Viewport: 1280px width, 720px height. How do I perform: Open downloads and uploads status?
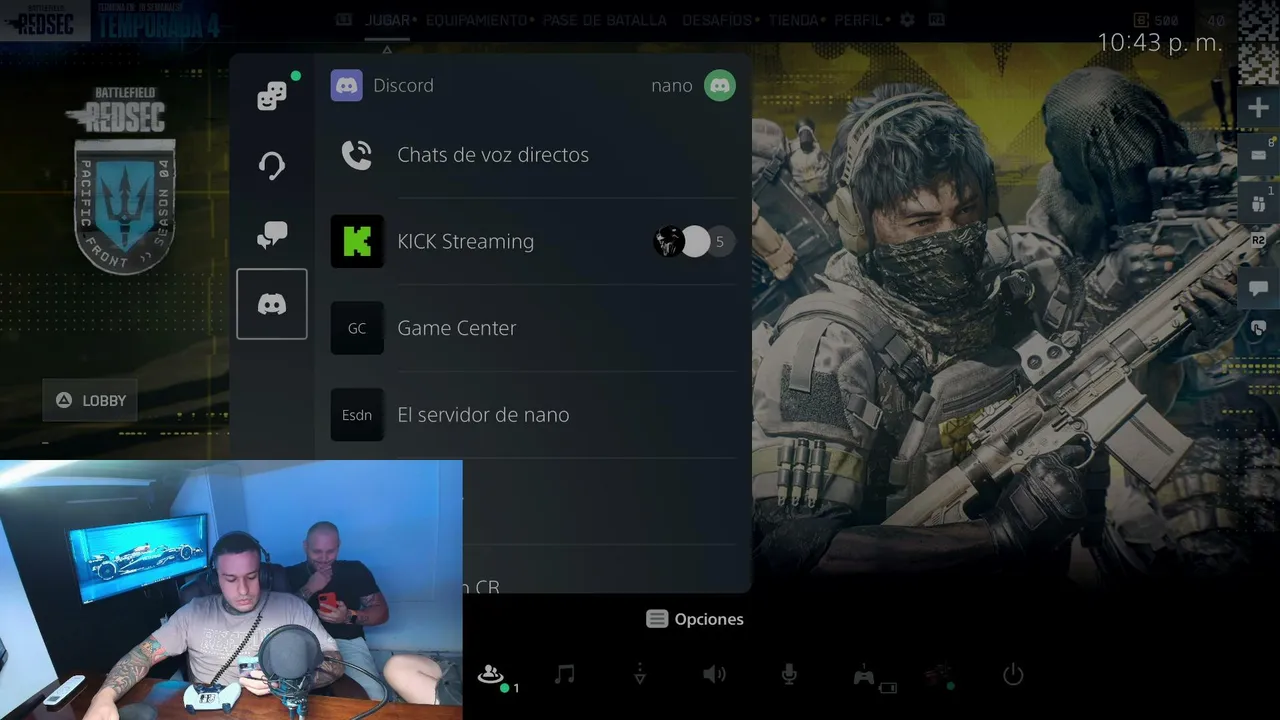tap(640, 675)
